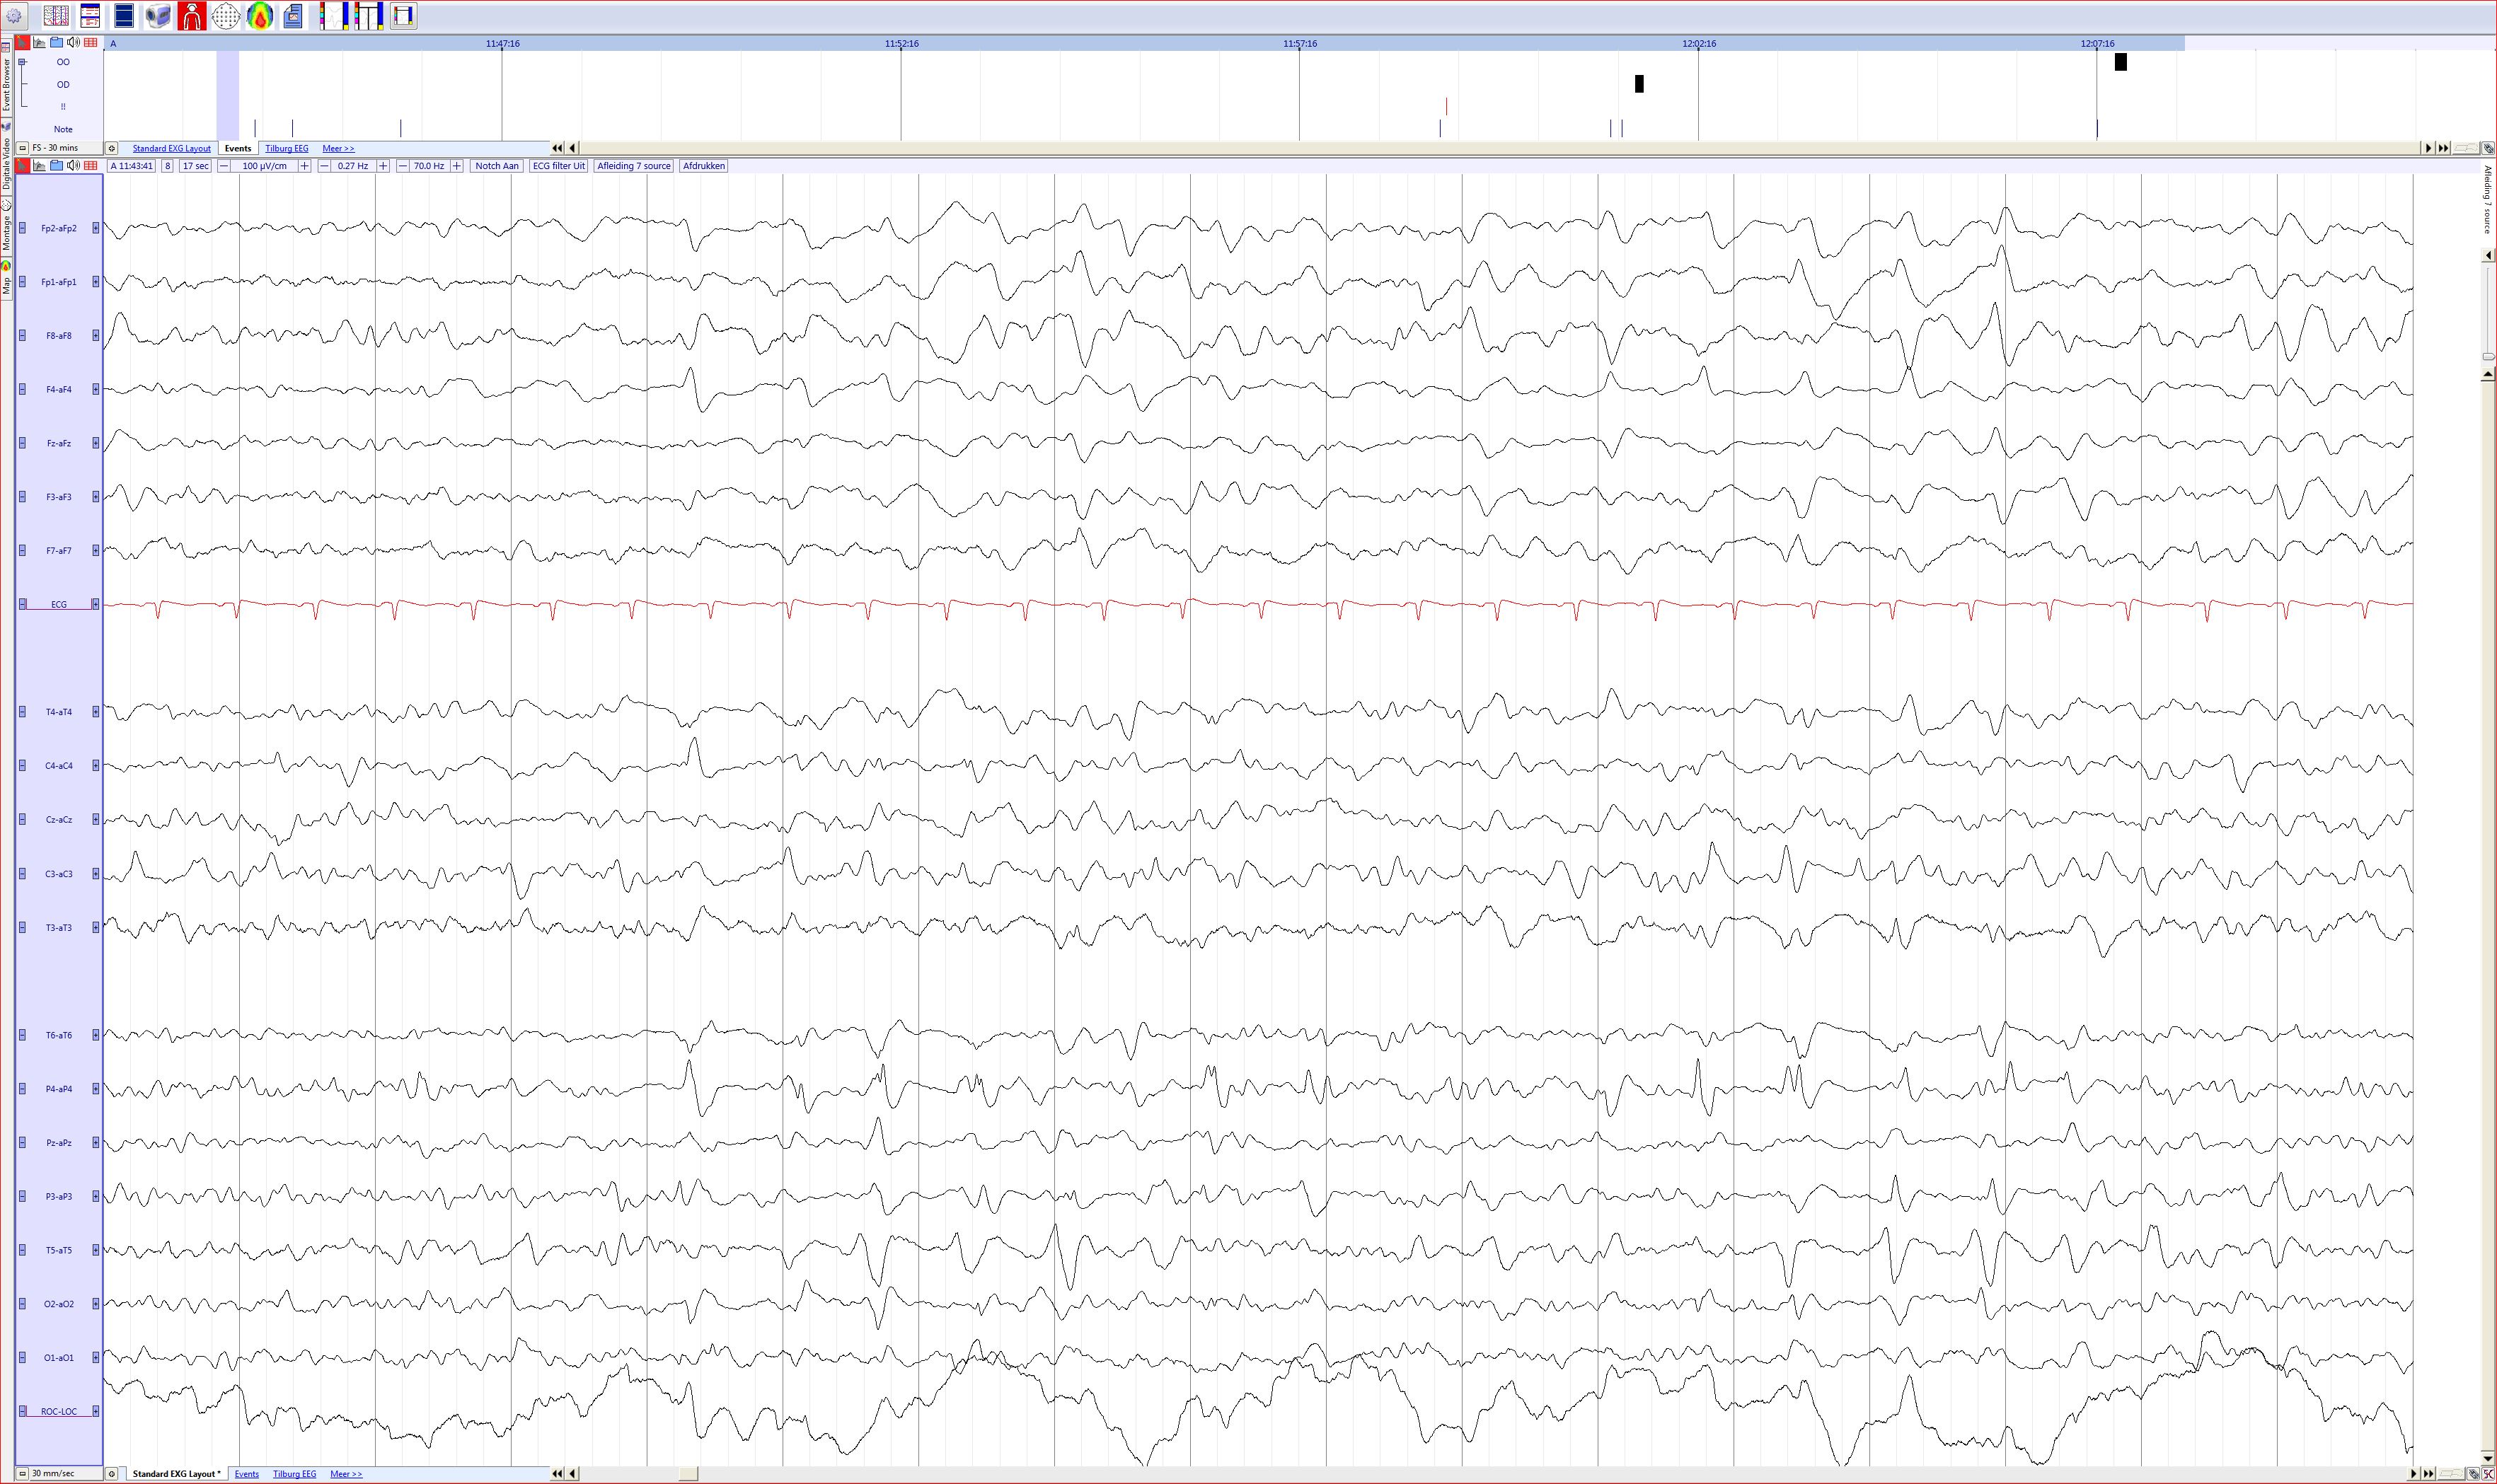Click the video camera toolbar icon
Image resolution: width=2497 pixels, height=1484 pixels.
(158, 16)
